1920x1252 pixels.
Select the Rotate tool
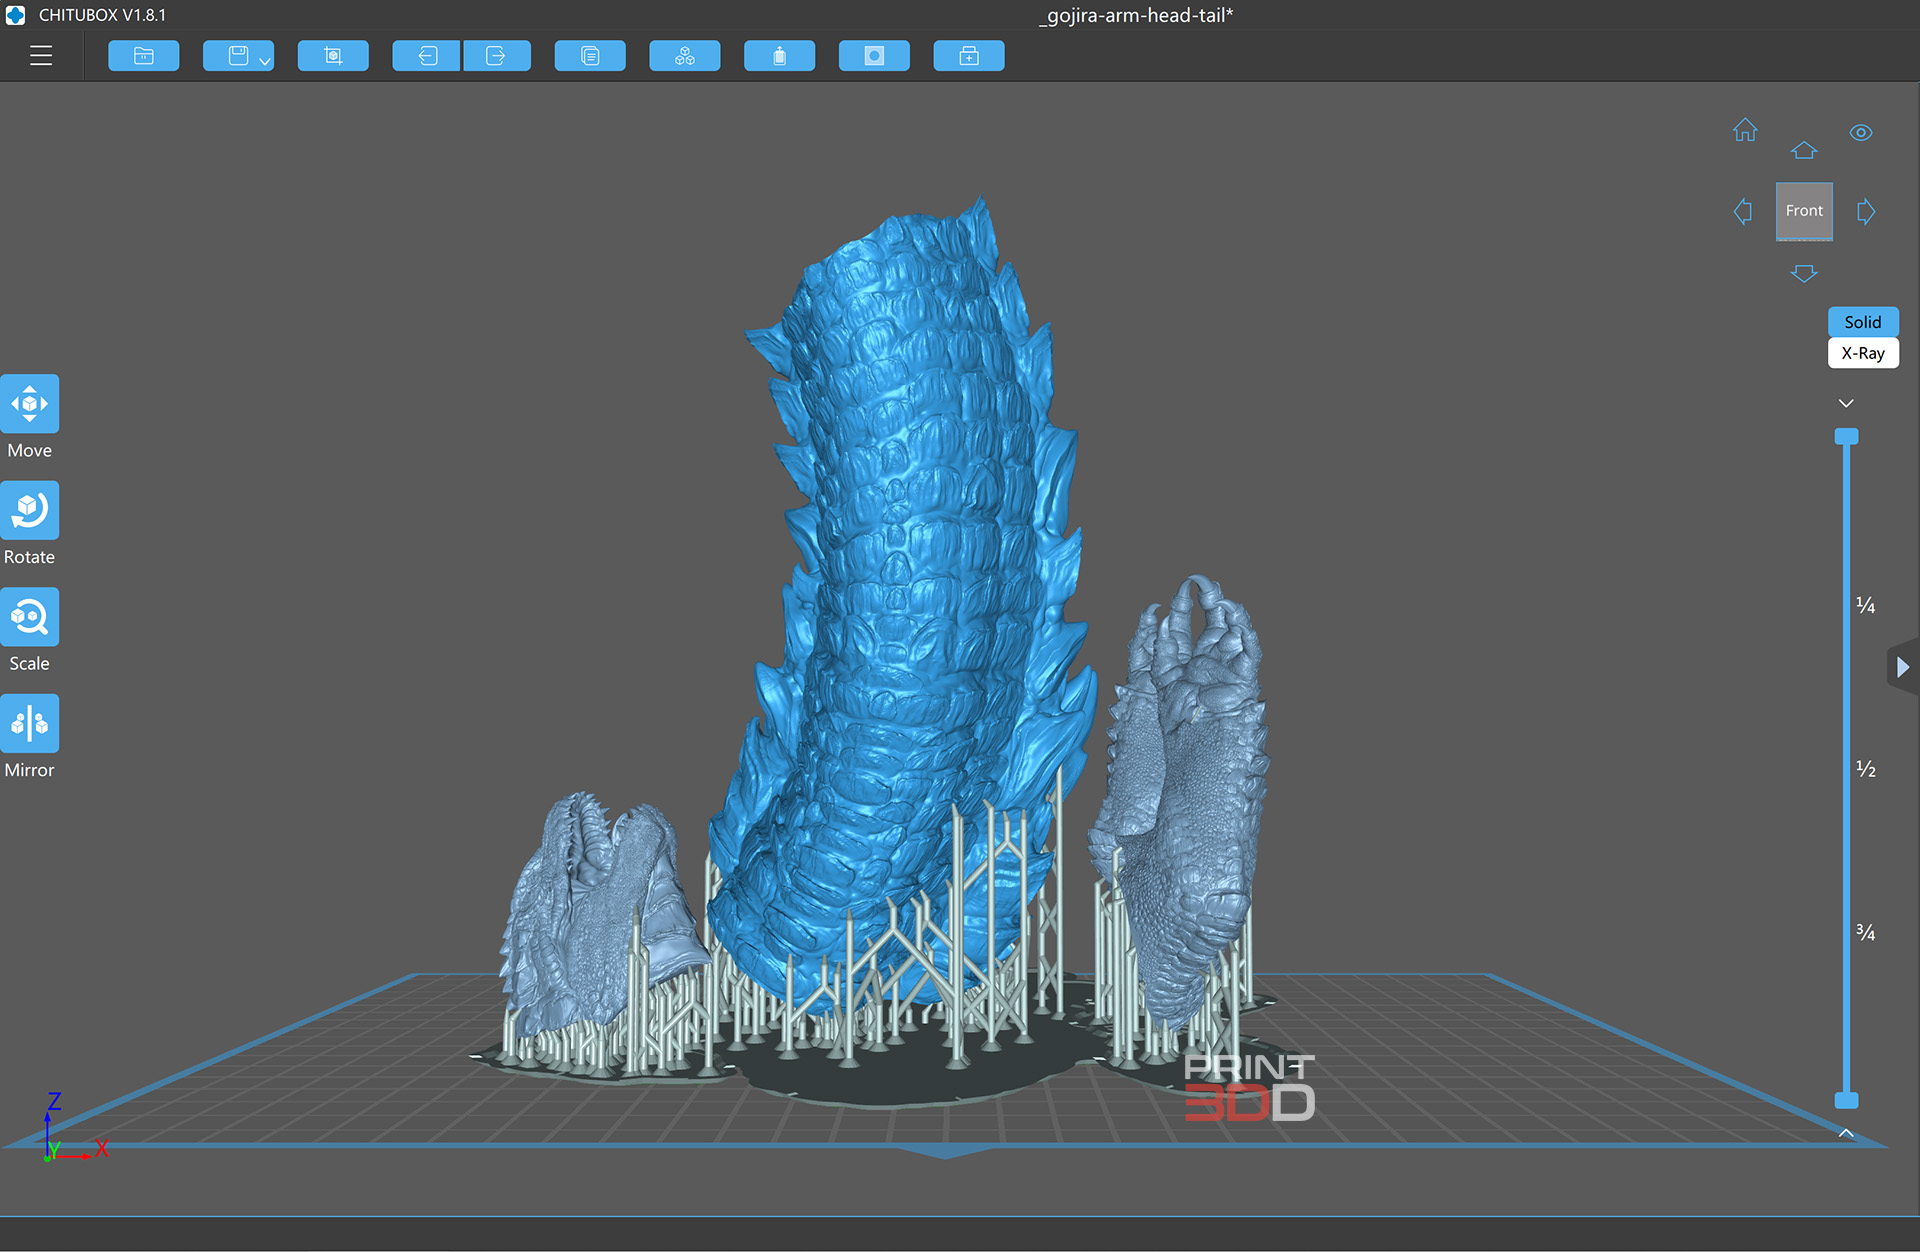pyautogui.click(x=30, y=510)
